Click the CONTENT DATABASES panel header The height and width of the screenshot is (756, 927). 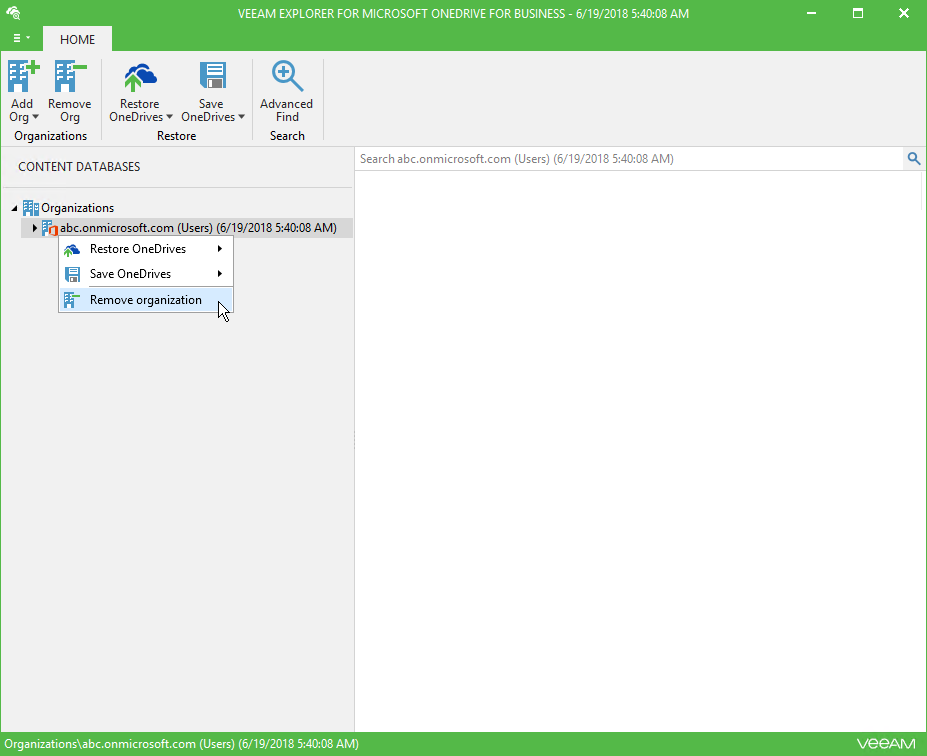pos(79,167)
